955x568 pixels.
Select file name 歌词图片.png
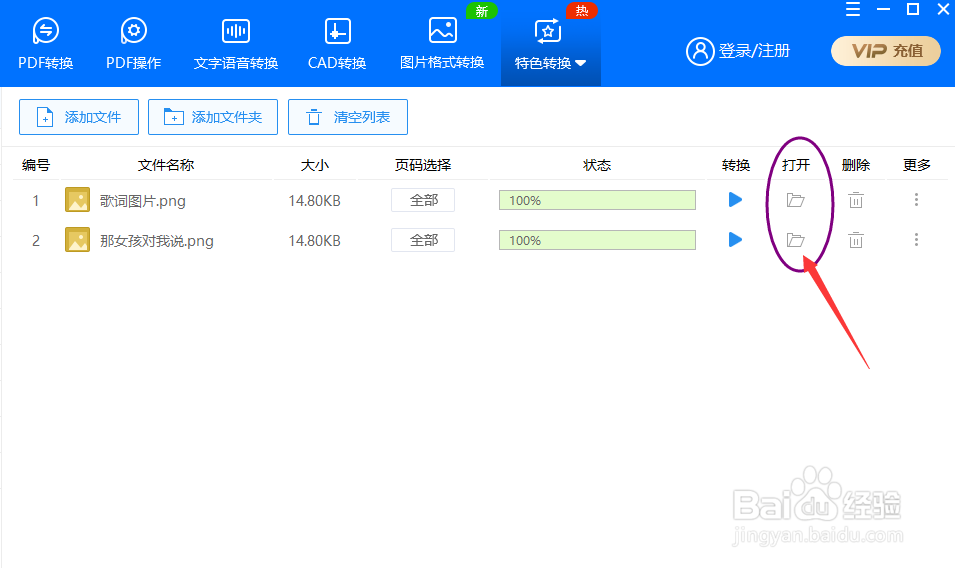pyautogui.click(x=143, y=201)
